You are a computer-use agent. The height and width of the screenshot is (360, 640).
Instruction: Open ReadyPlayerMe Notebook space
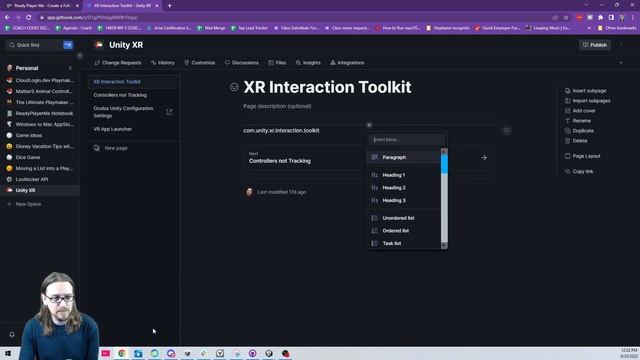click(40, 113)
